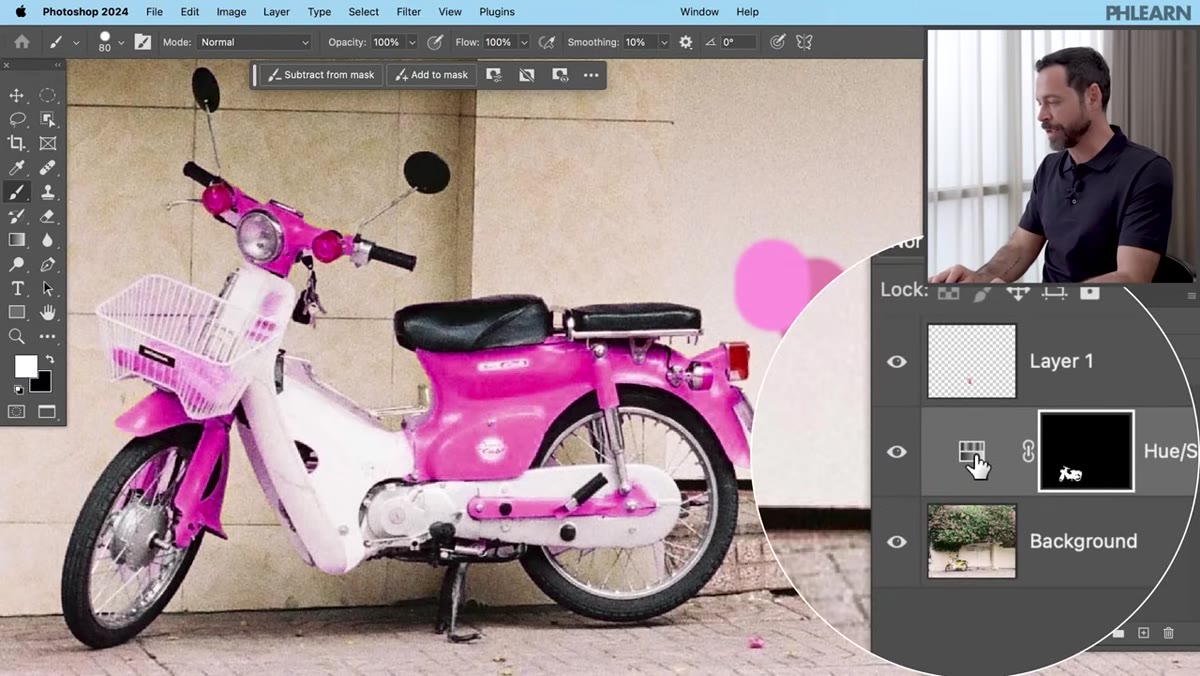This screenshot has width=1200, height=676.
Task: Select the Elliptical Marquee tool
Action: [47, 95]
